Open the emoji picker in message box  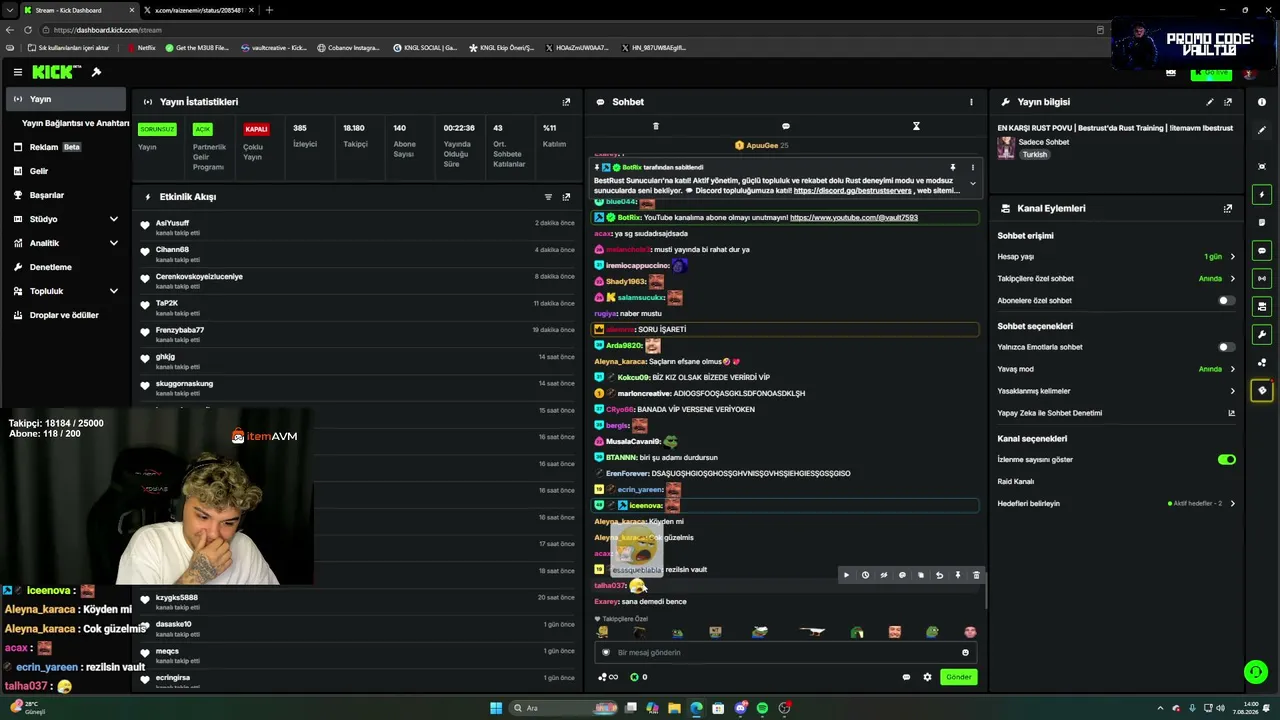(x=965, y=653)
